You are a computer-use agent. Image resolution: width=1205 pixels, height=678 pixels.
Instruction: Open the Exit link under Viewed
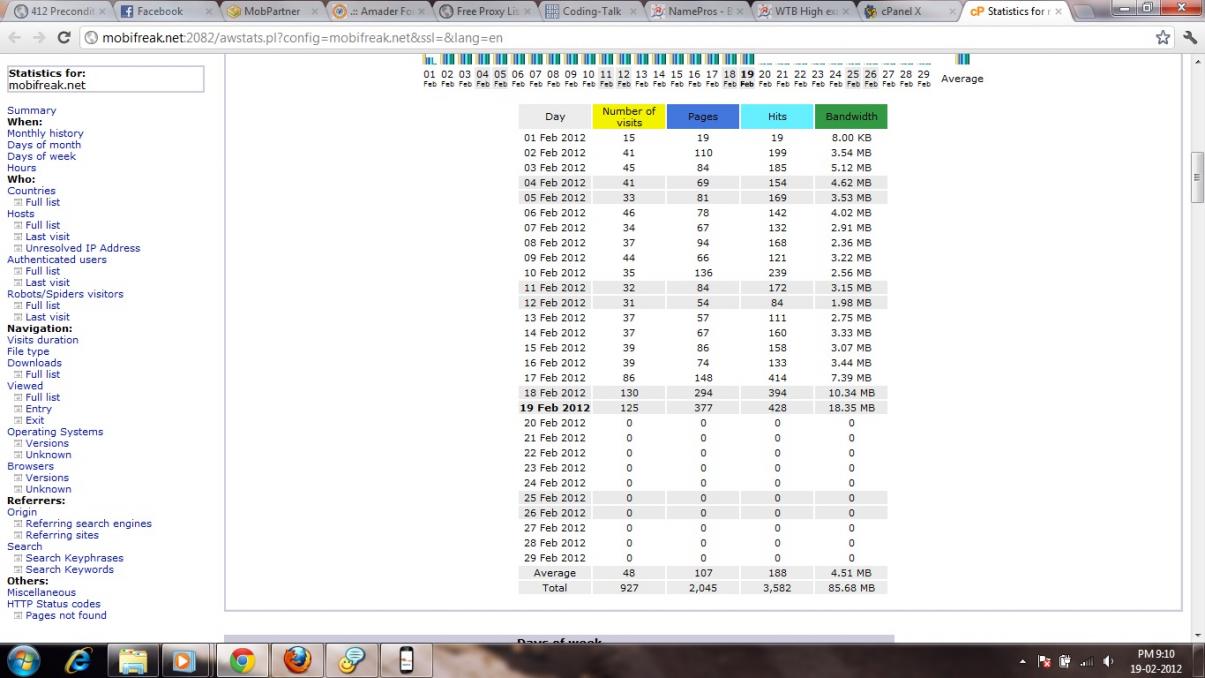click(35, 421)
